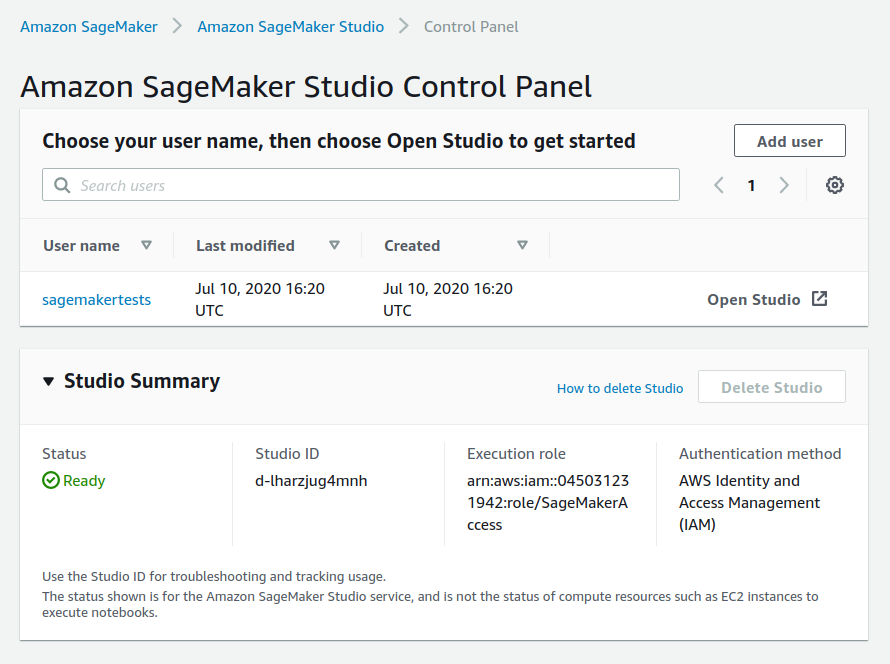Sort users by User name
890x664 pixels.
pos(146,245)
